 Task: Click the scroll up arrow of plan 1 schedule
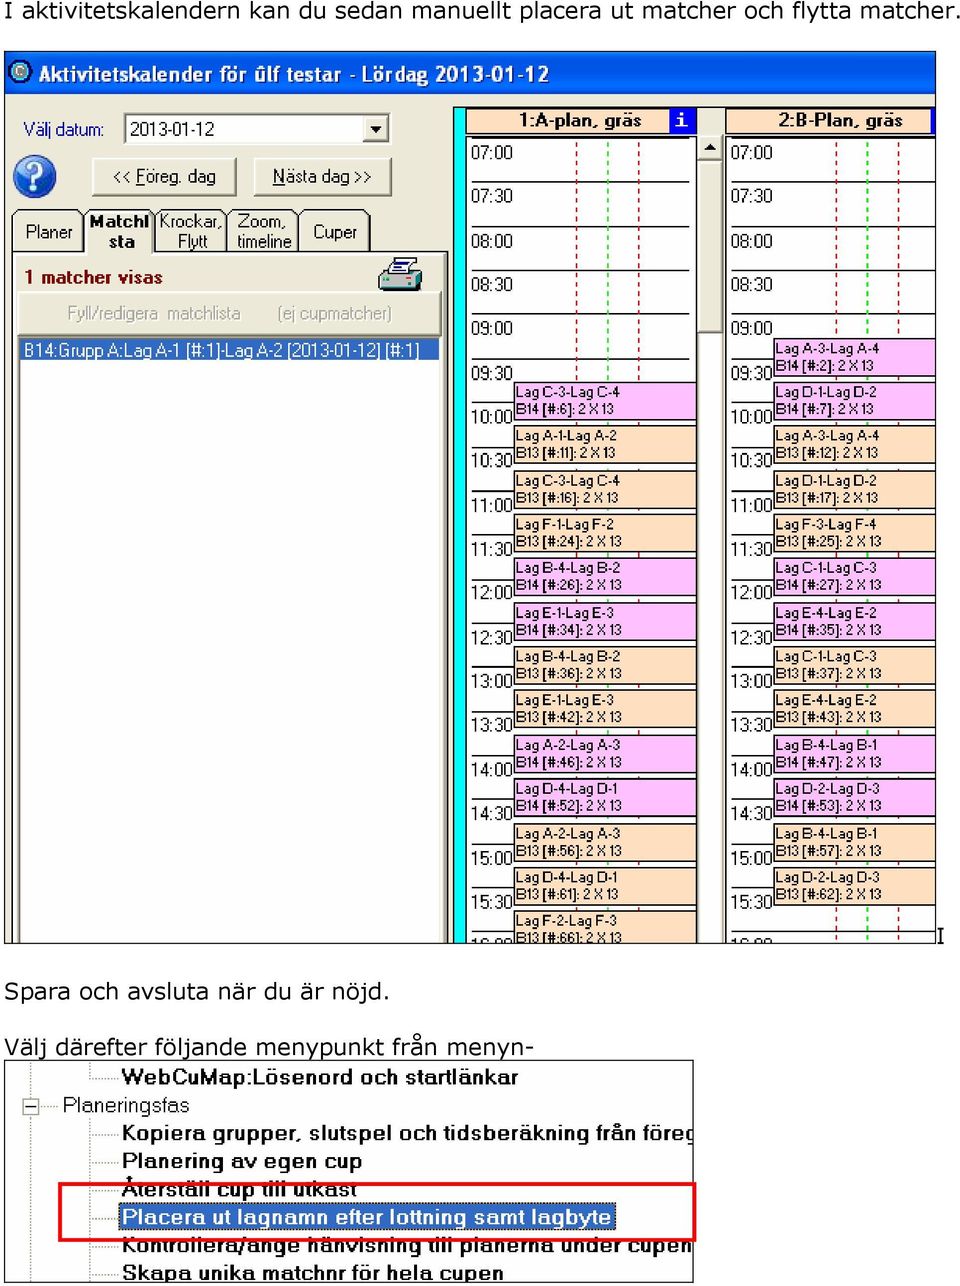(x=709, y=149)
